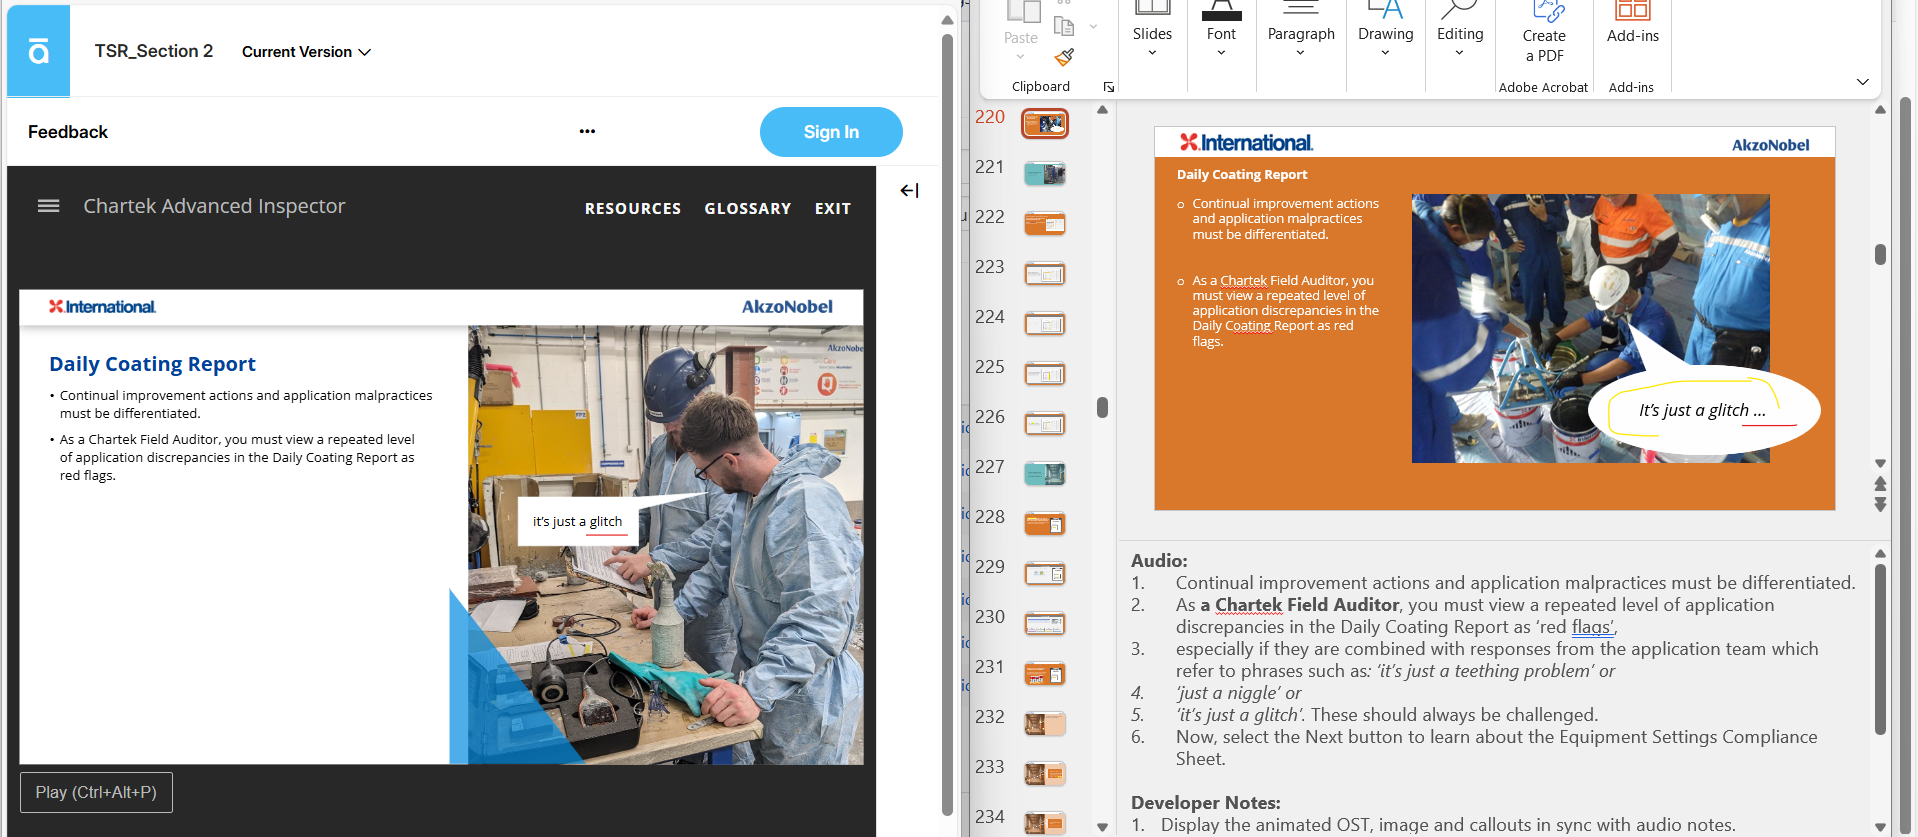
Task: Select slide 232 thumbnail
Action: pos(1044,724)
